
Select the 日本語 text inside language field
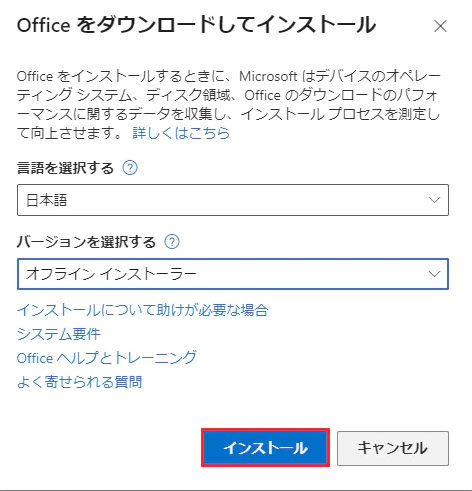tap(47, 200)
